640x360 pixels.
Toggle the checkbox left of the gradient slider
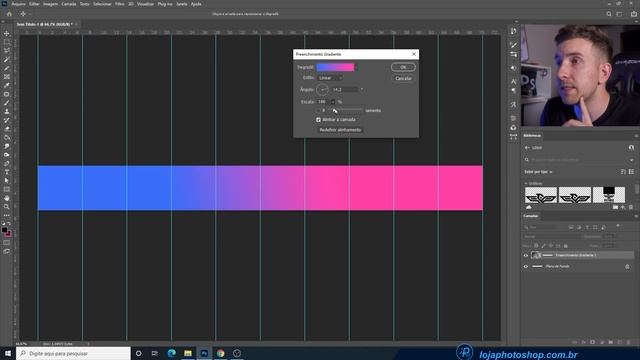[x=318, y=110]
